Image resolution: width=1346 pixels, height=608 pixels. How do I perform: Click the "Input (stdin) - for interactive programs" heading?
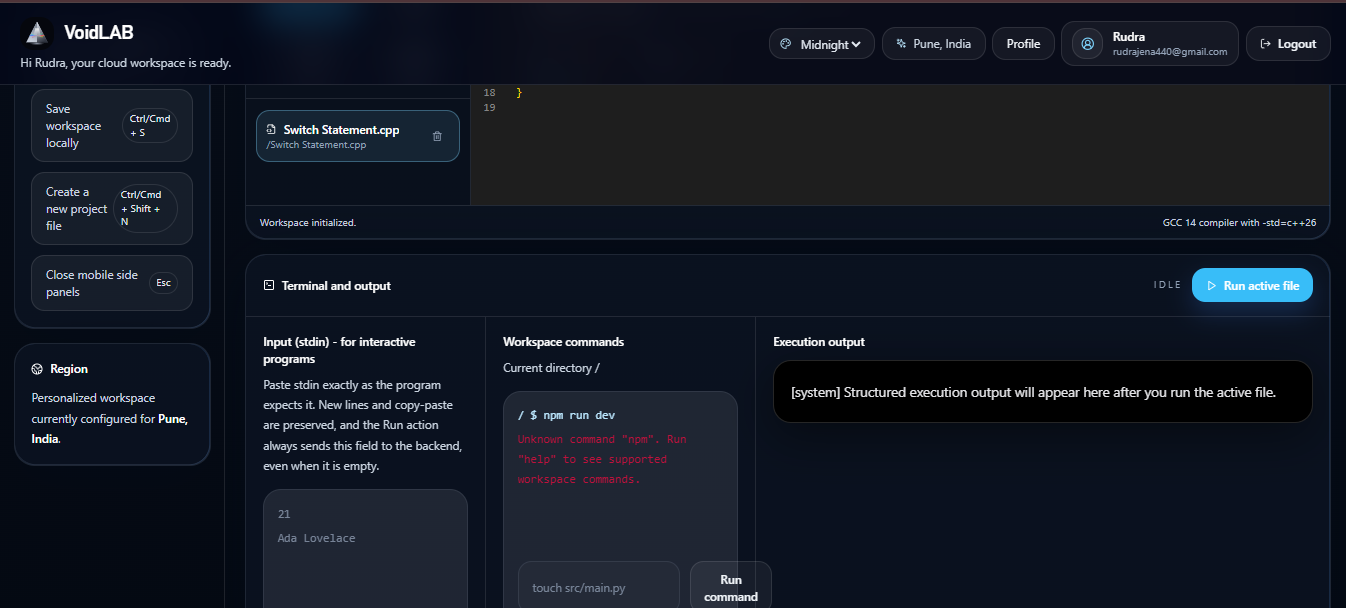click(339, 350)
